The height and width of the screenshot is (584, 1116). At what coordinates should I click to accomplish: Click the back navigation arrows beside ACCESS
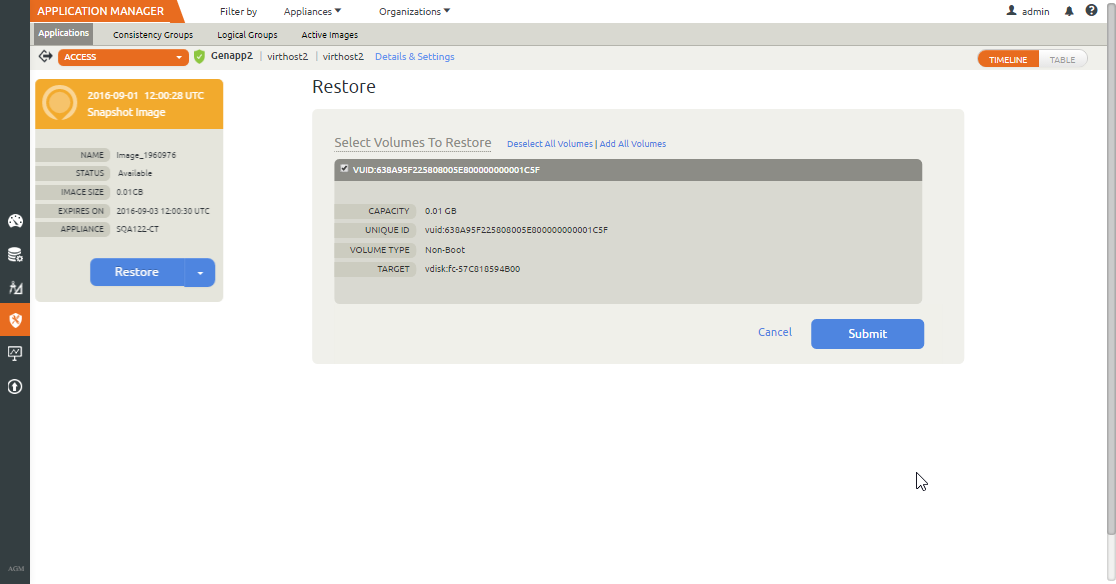click(45, 57)
